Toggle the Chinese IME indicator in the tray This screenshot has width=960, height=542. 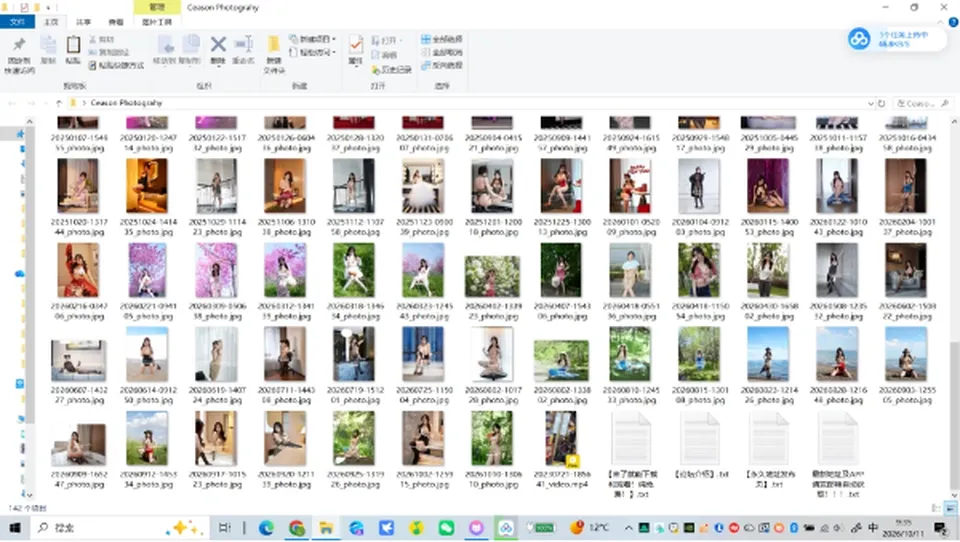pos(872,528)
